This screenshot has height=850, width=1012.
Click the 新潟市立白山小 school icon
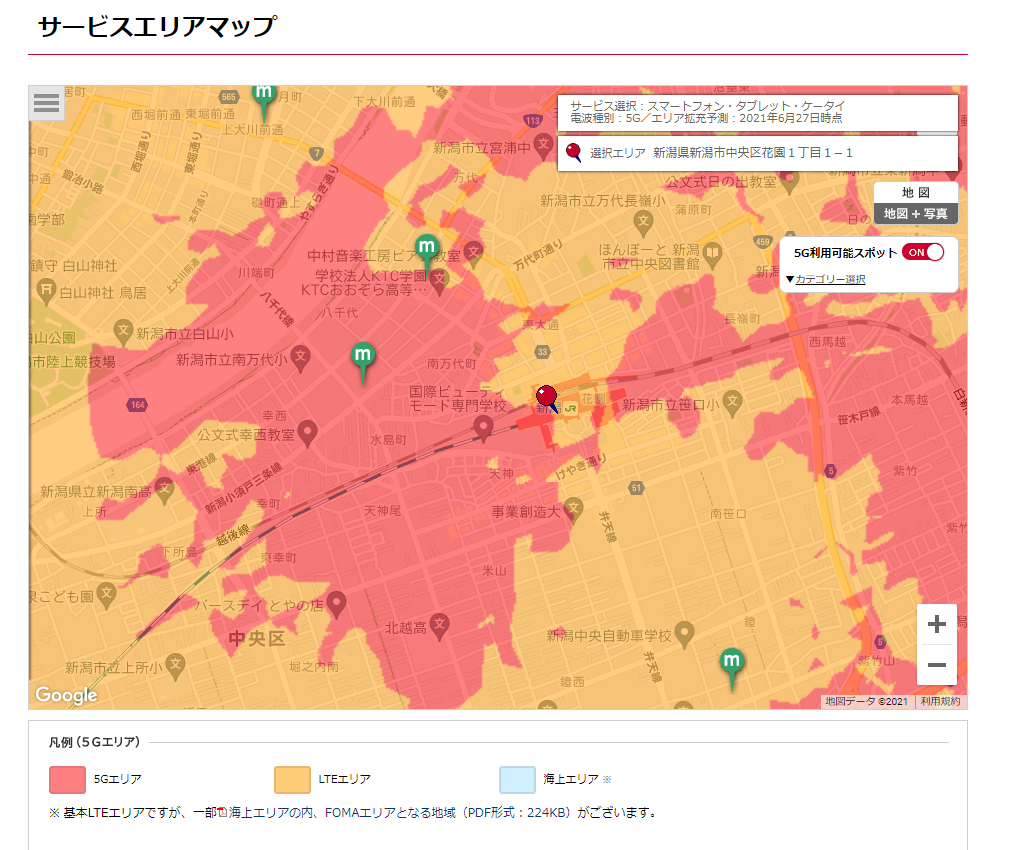[x=122, y=332]
